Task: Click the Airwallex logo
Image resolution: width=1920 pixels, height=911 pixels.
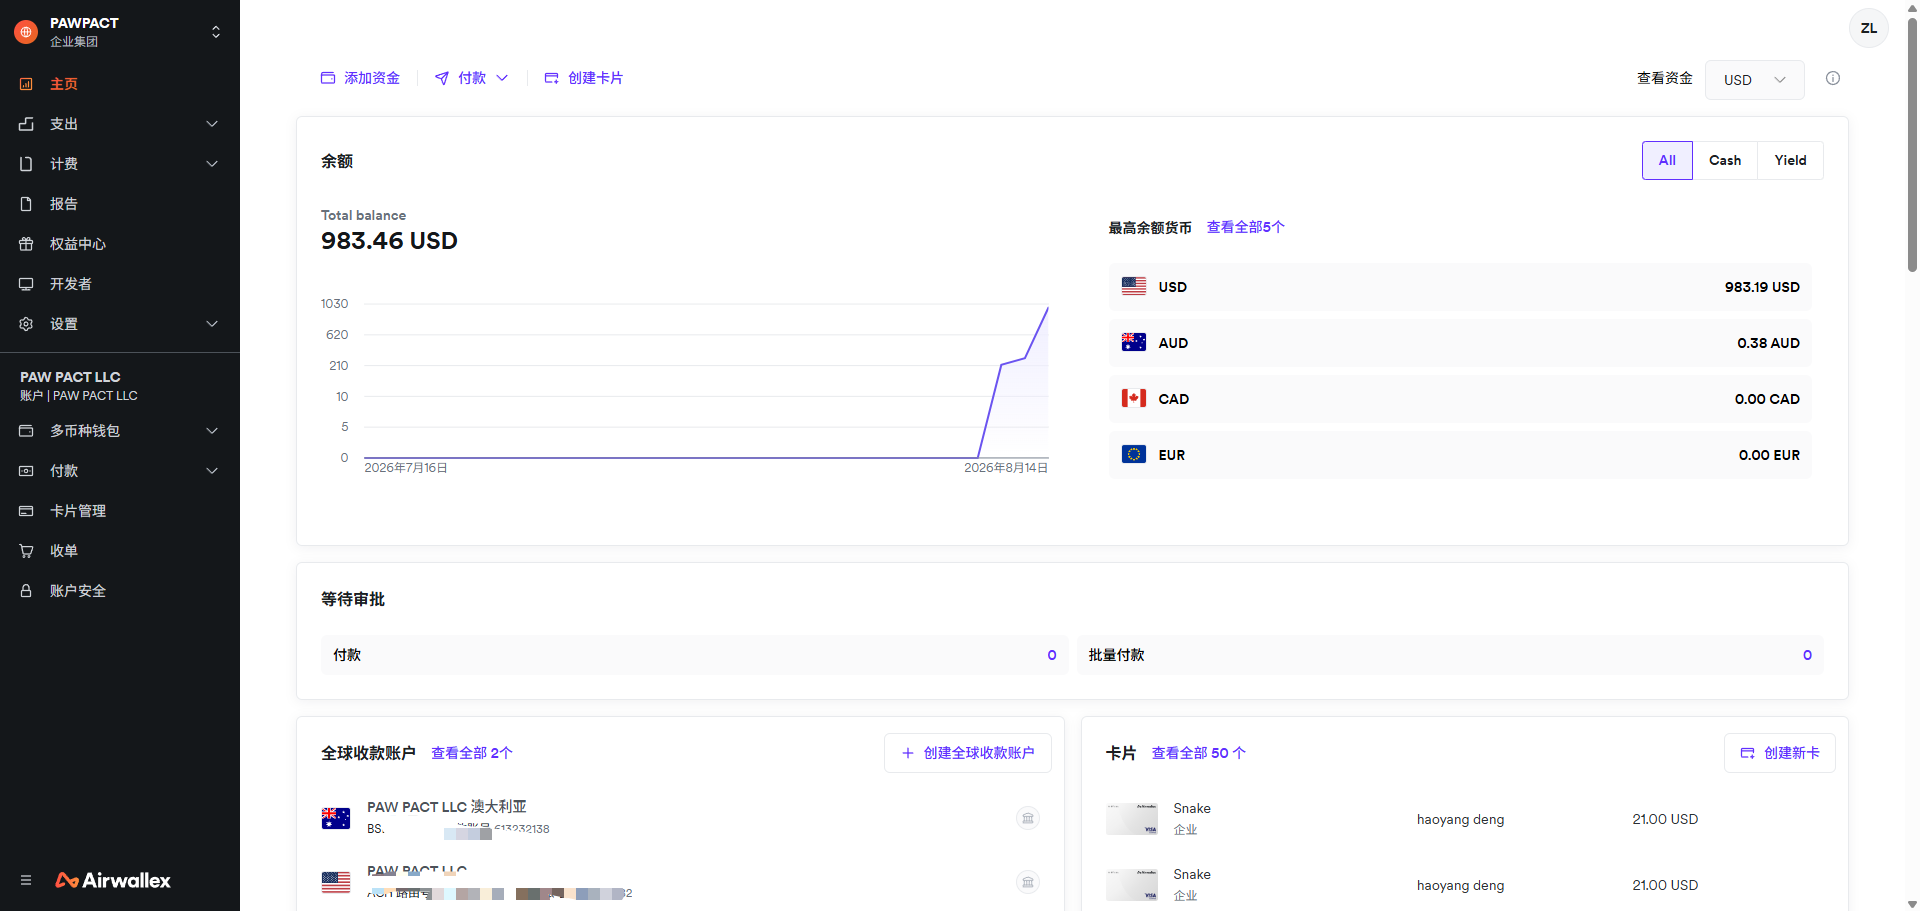Action: coord(113,880)
